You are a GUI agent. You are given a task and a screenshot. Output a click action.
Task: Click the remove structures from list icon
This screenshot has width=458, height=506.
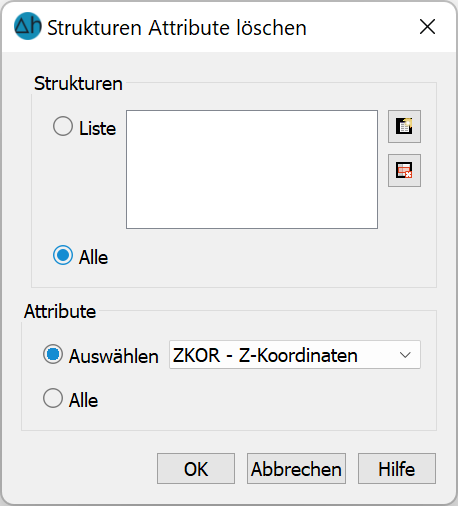404,170
